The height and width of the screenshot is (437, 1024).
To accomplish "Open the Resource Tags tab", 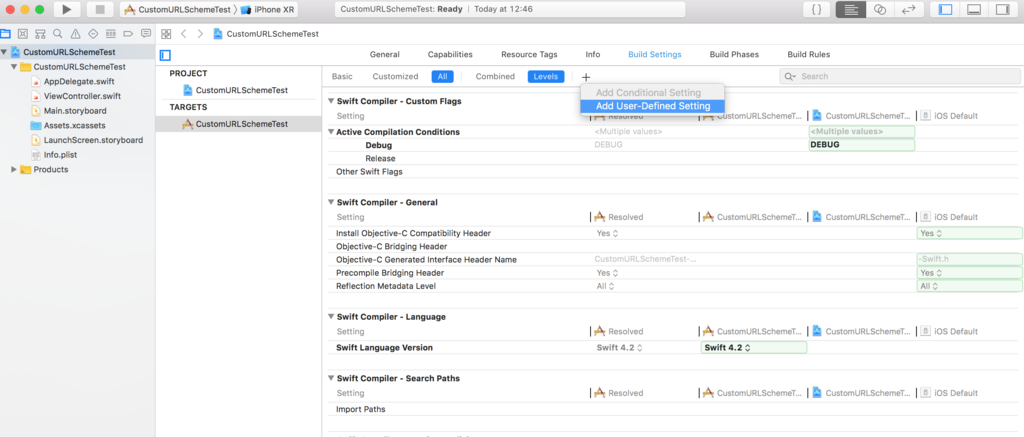I will click(529, 55).
